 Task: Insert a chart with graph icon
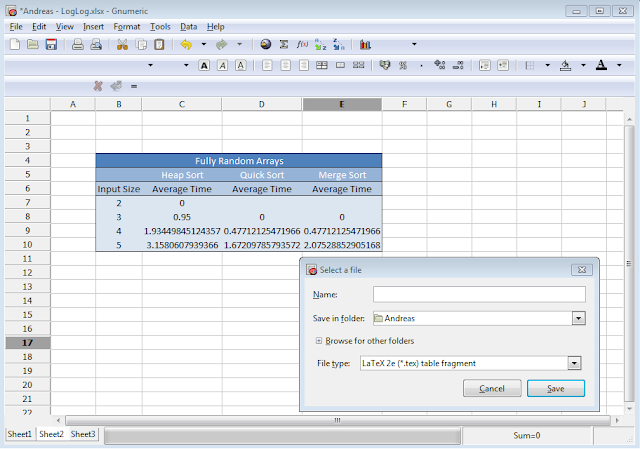coord(365,44)
